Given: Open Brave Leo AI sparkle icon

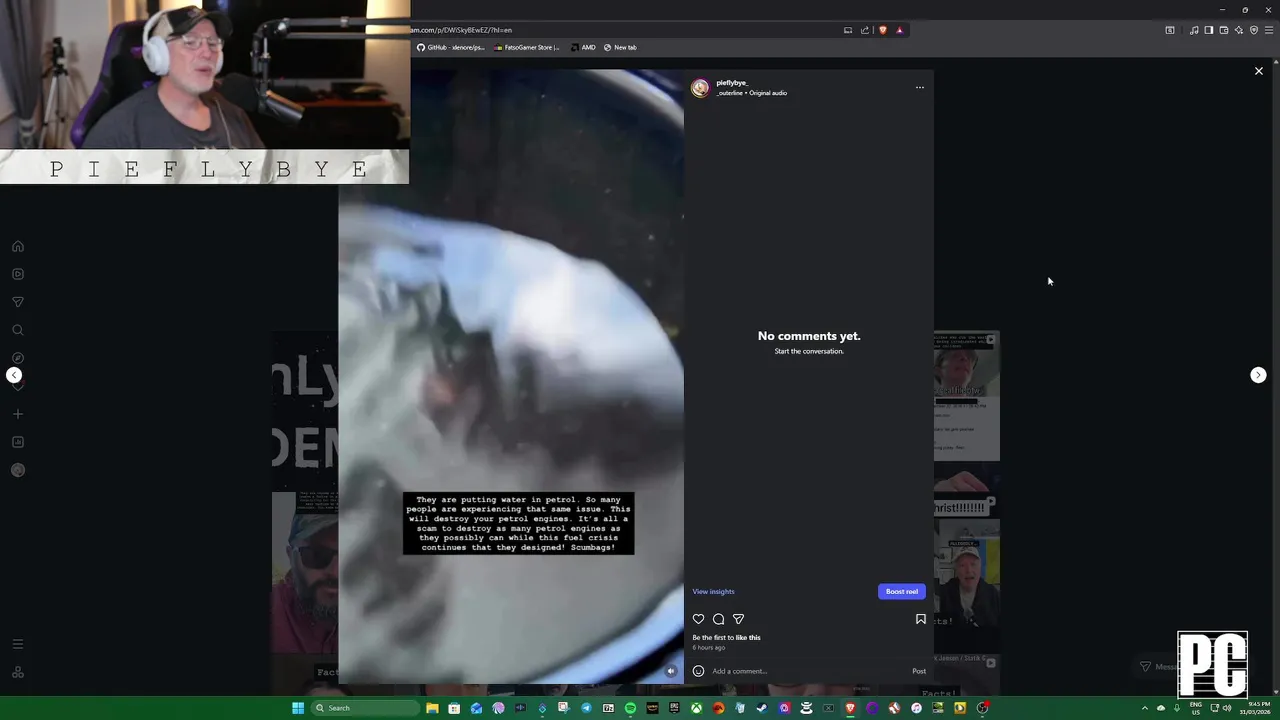Looking at the screenshot, I should coord(1239,30).
